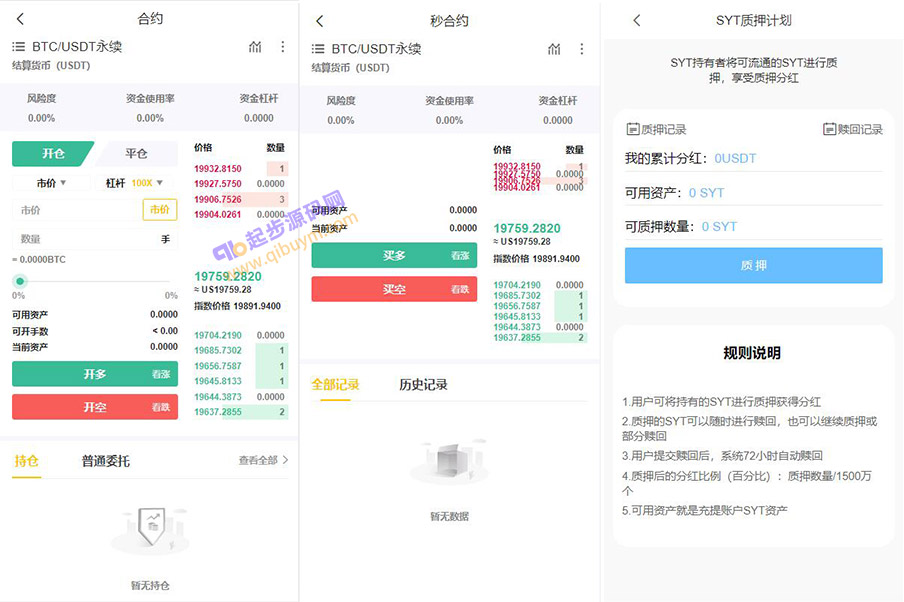
Task: Open the chart icon on the 合约 screen
Action: coord(256,47)
